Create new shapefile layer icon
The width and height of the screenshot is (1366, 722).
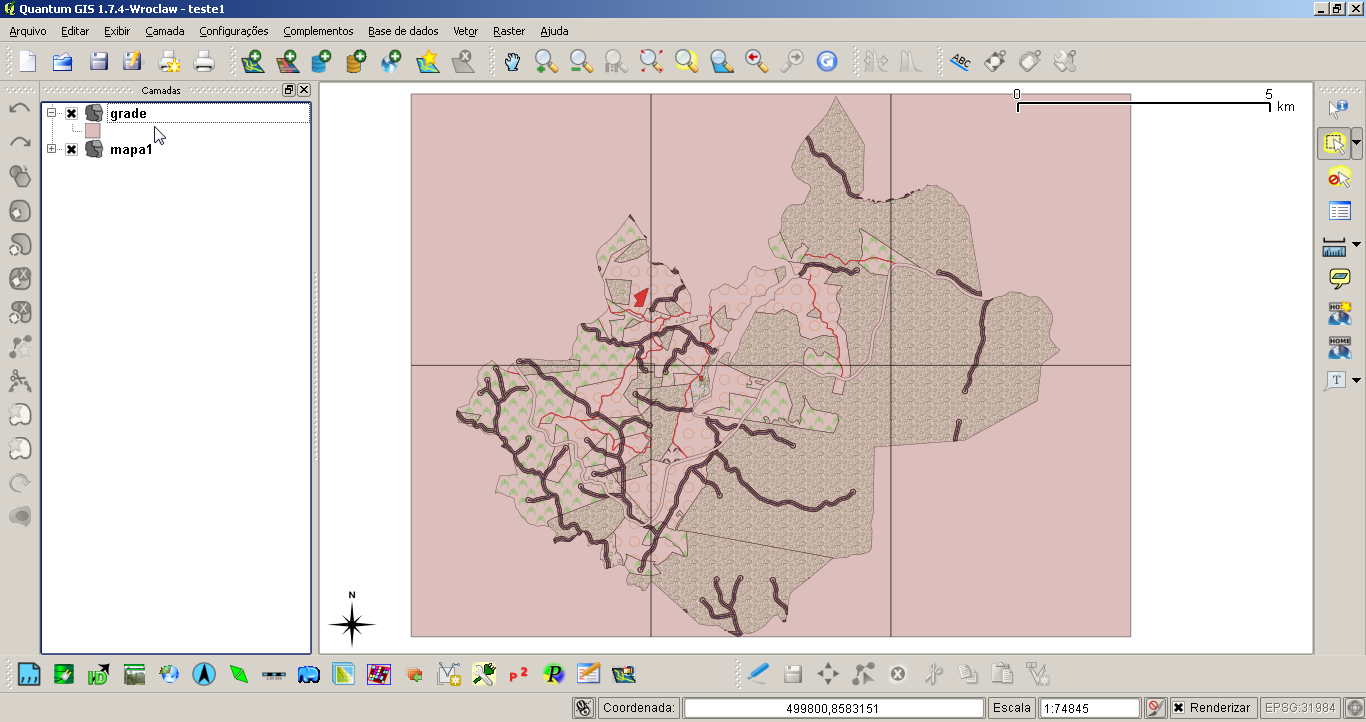point(427,62)
